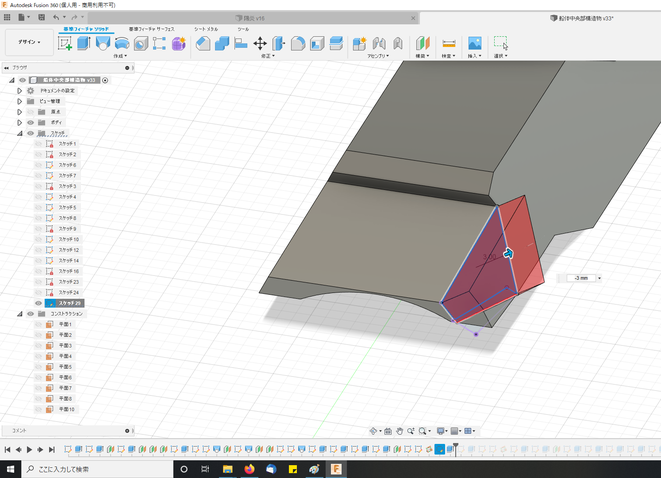Activate the root component radio button
The image size is (661, 478).
(x=105, y=80)
